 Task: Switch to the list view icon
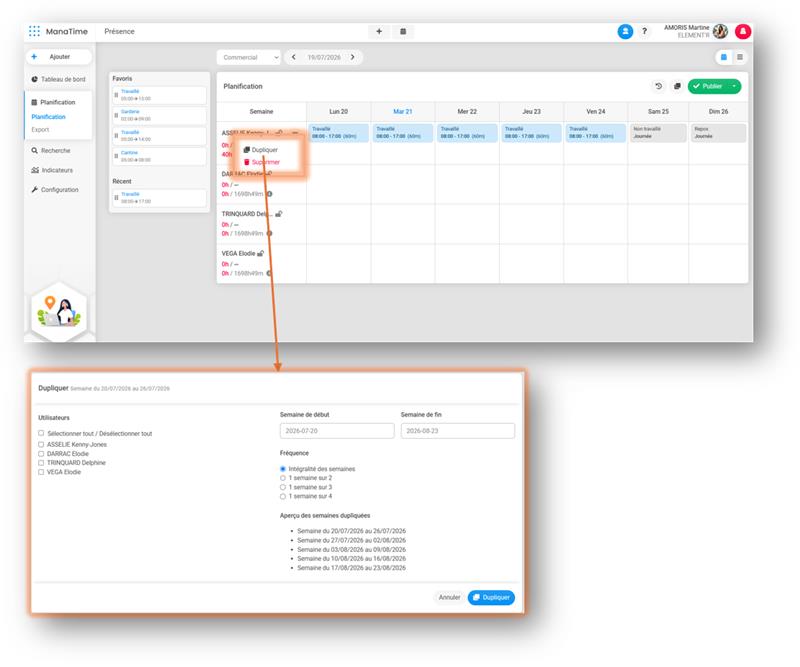point(740,57)
